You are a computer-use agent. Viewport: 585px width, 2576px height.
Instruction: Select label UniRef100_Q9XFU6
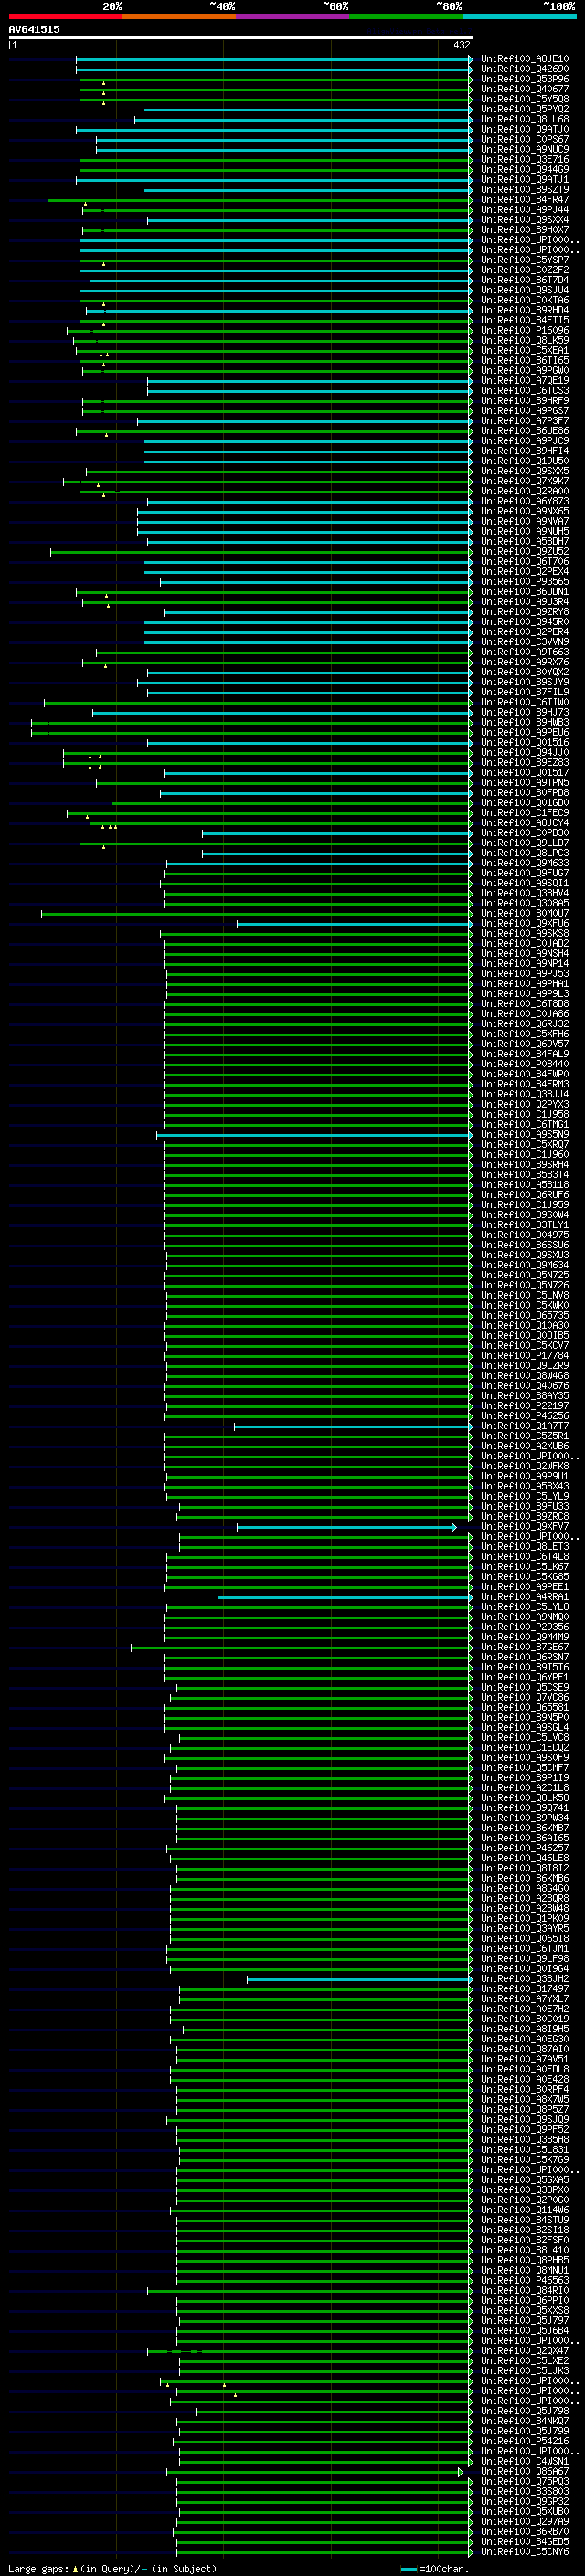click(525, 923)
